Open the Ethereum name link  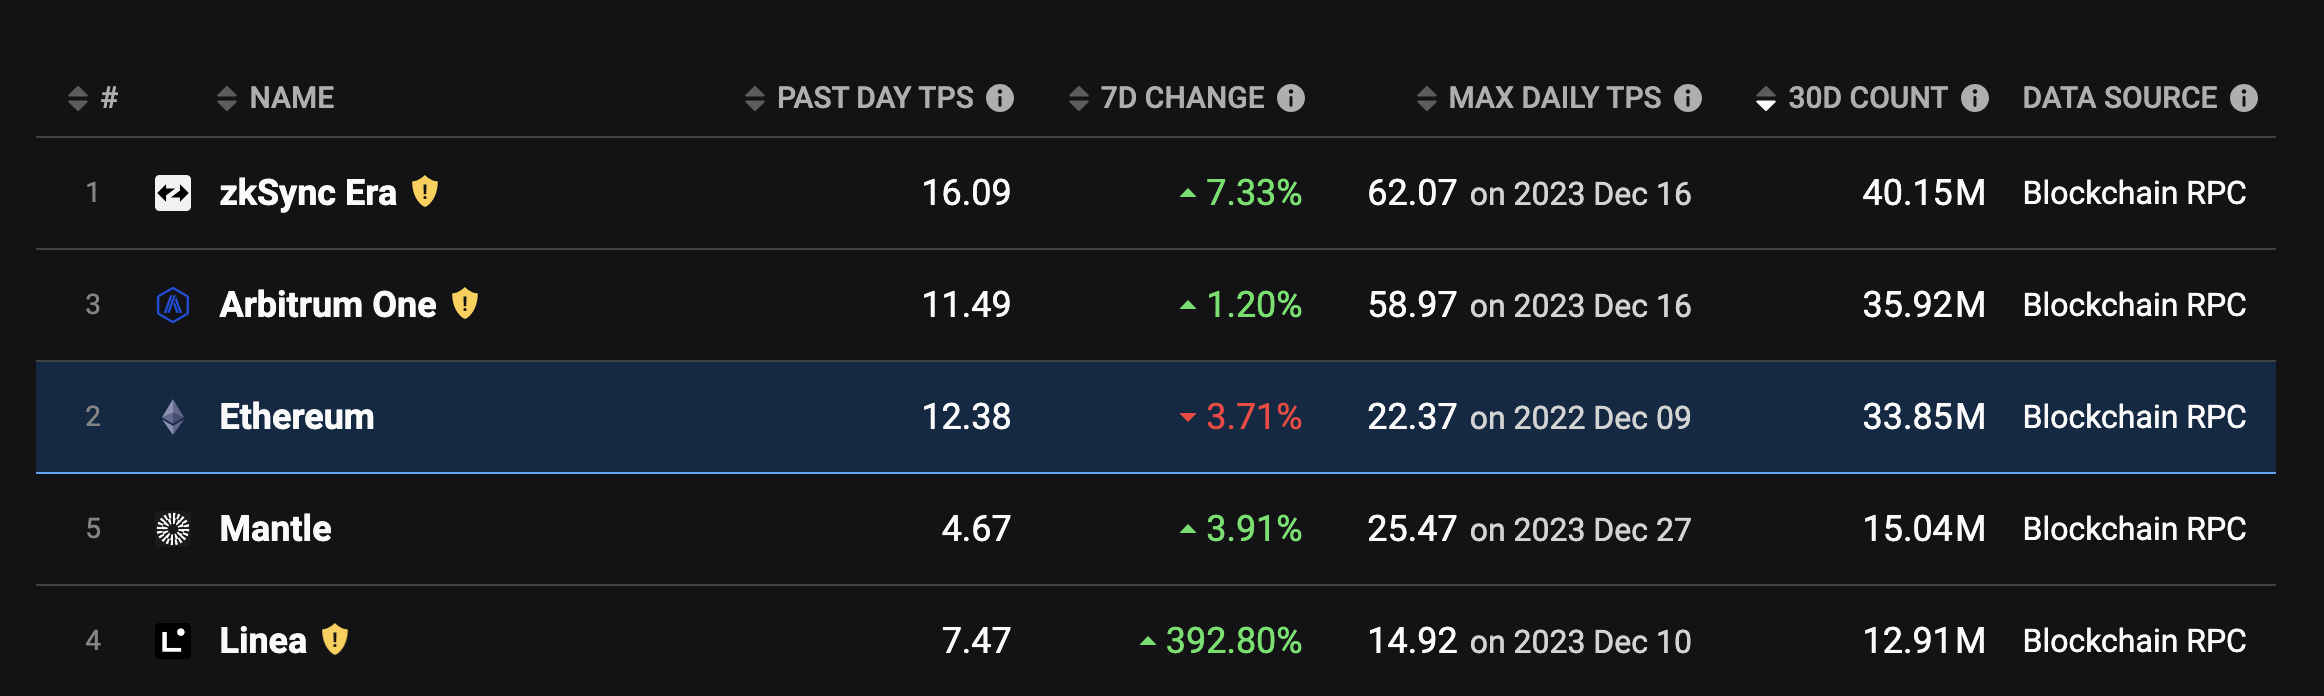coord(297,417)
